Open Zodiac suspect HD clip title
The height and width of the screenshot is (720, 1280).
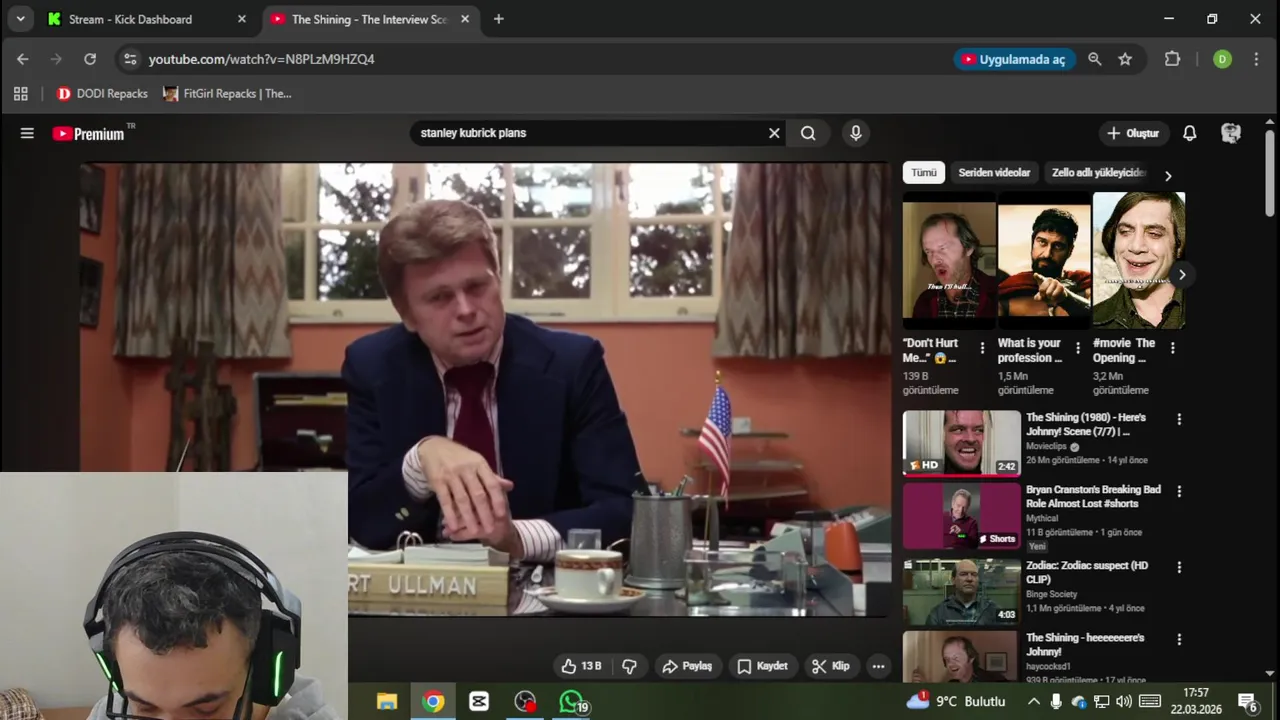pyautogui.click(x=1087, y=572)
